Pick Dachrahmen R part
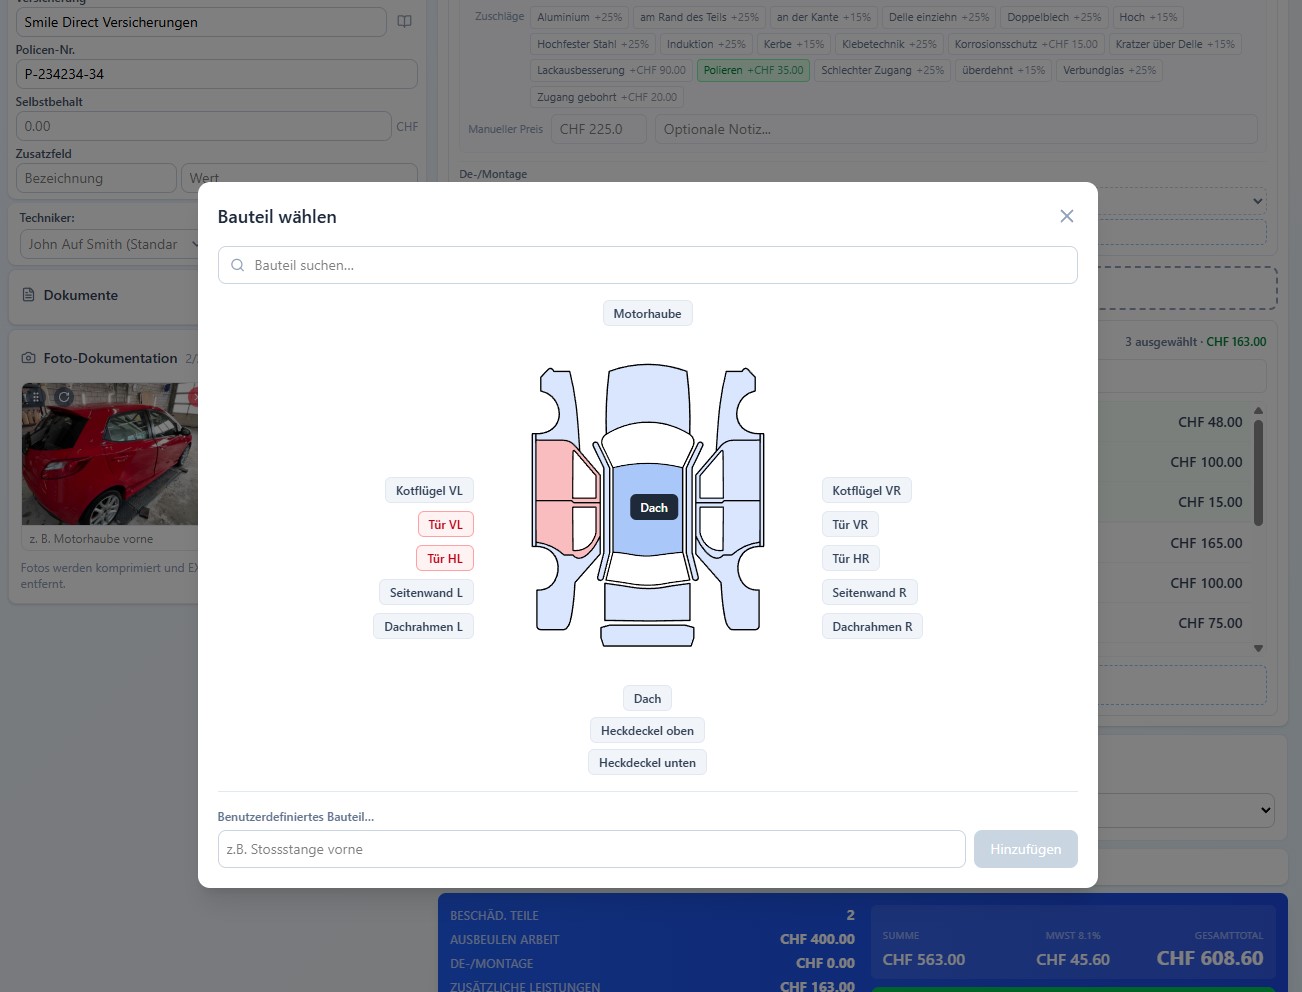Screen dimensions: 1302x992 pos(872,627)
